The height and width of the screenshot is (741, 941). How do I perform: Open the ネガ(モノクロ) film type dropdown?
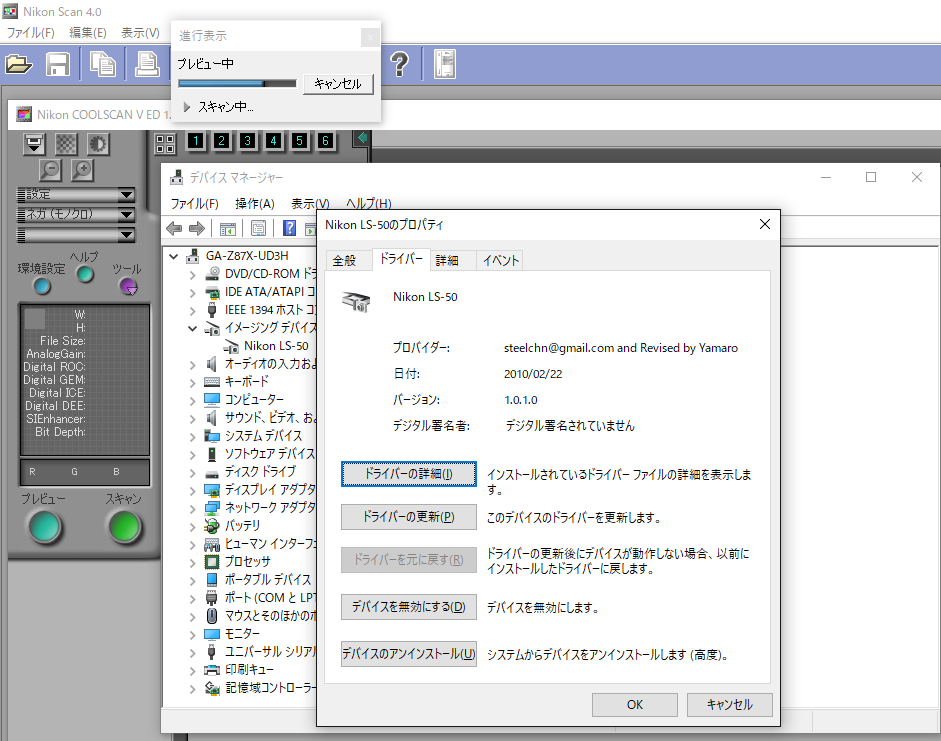point(76,214)
